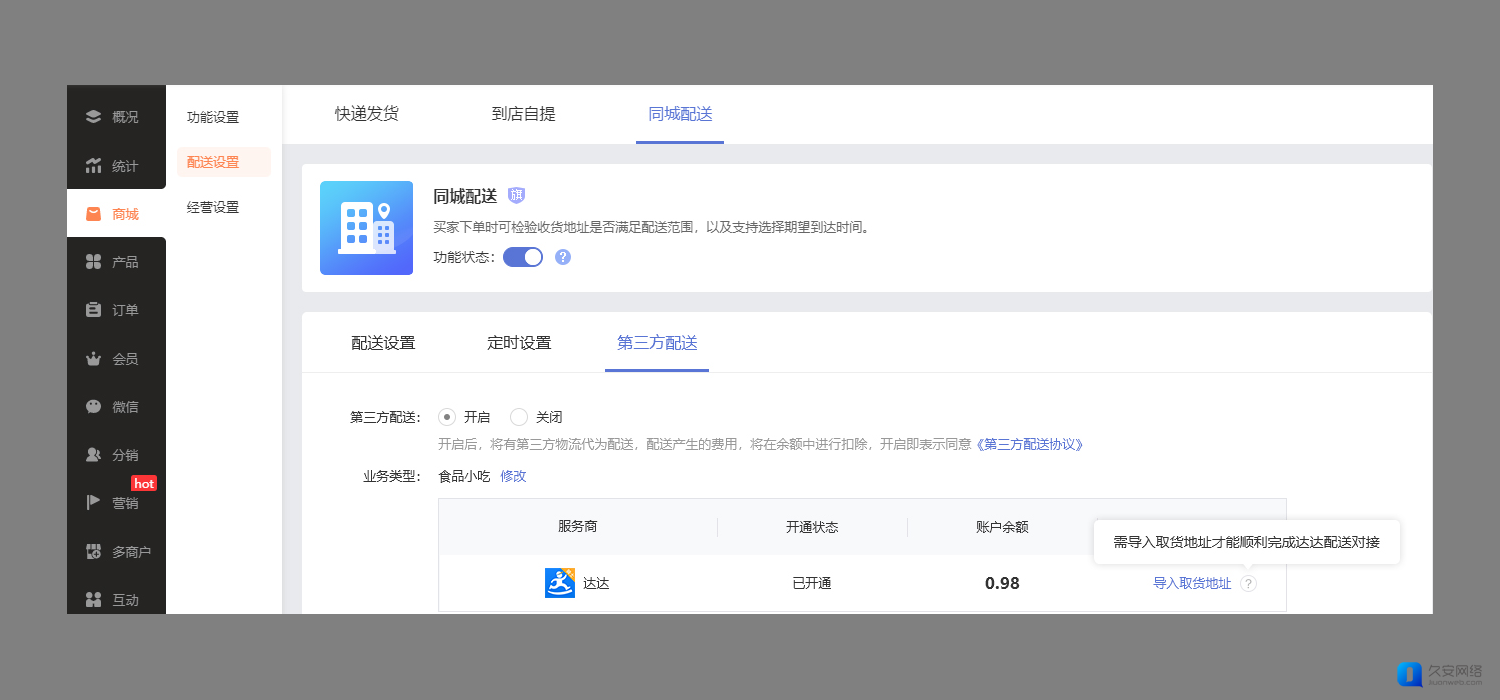Click the 概况 overview icon in sidebar

(x=93, y=117)
